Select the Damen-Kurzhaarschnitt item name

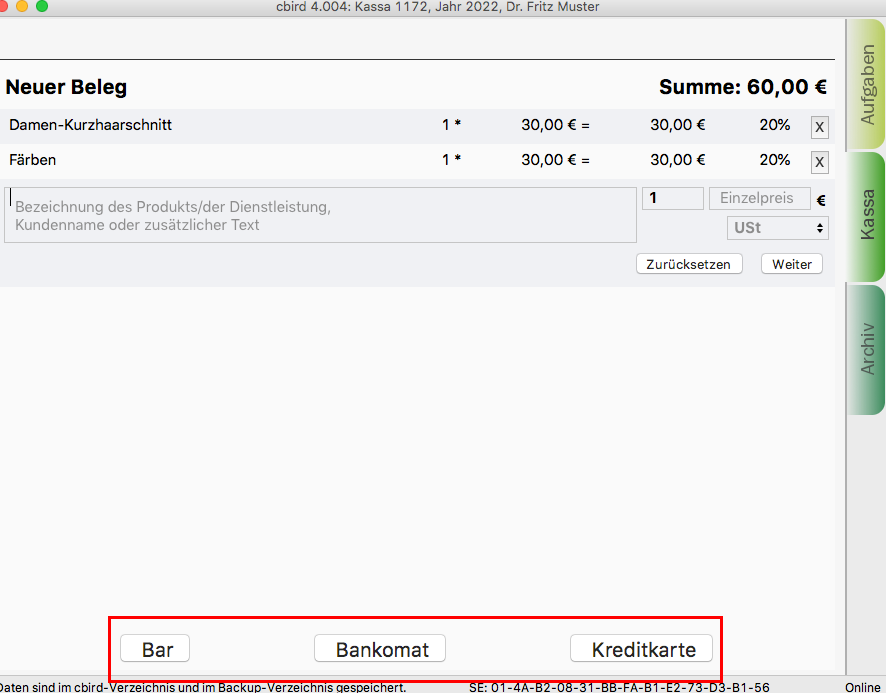91,125
